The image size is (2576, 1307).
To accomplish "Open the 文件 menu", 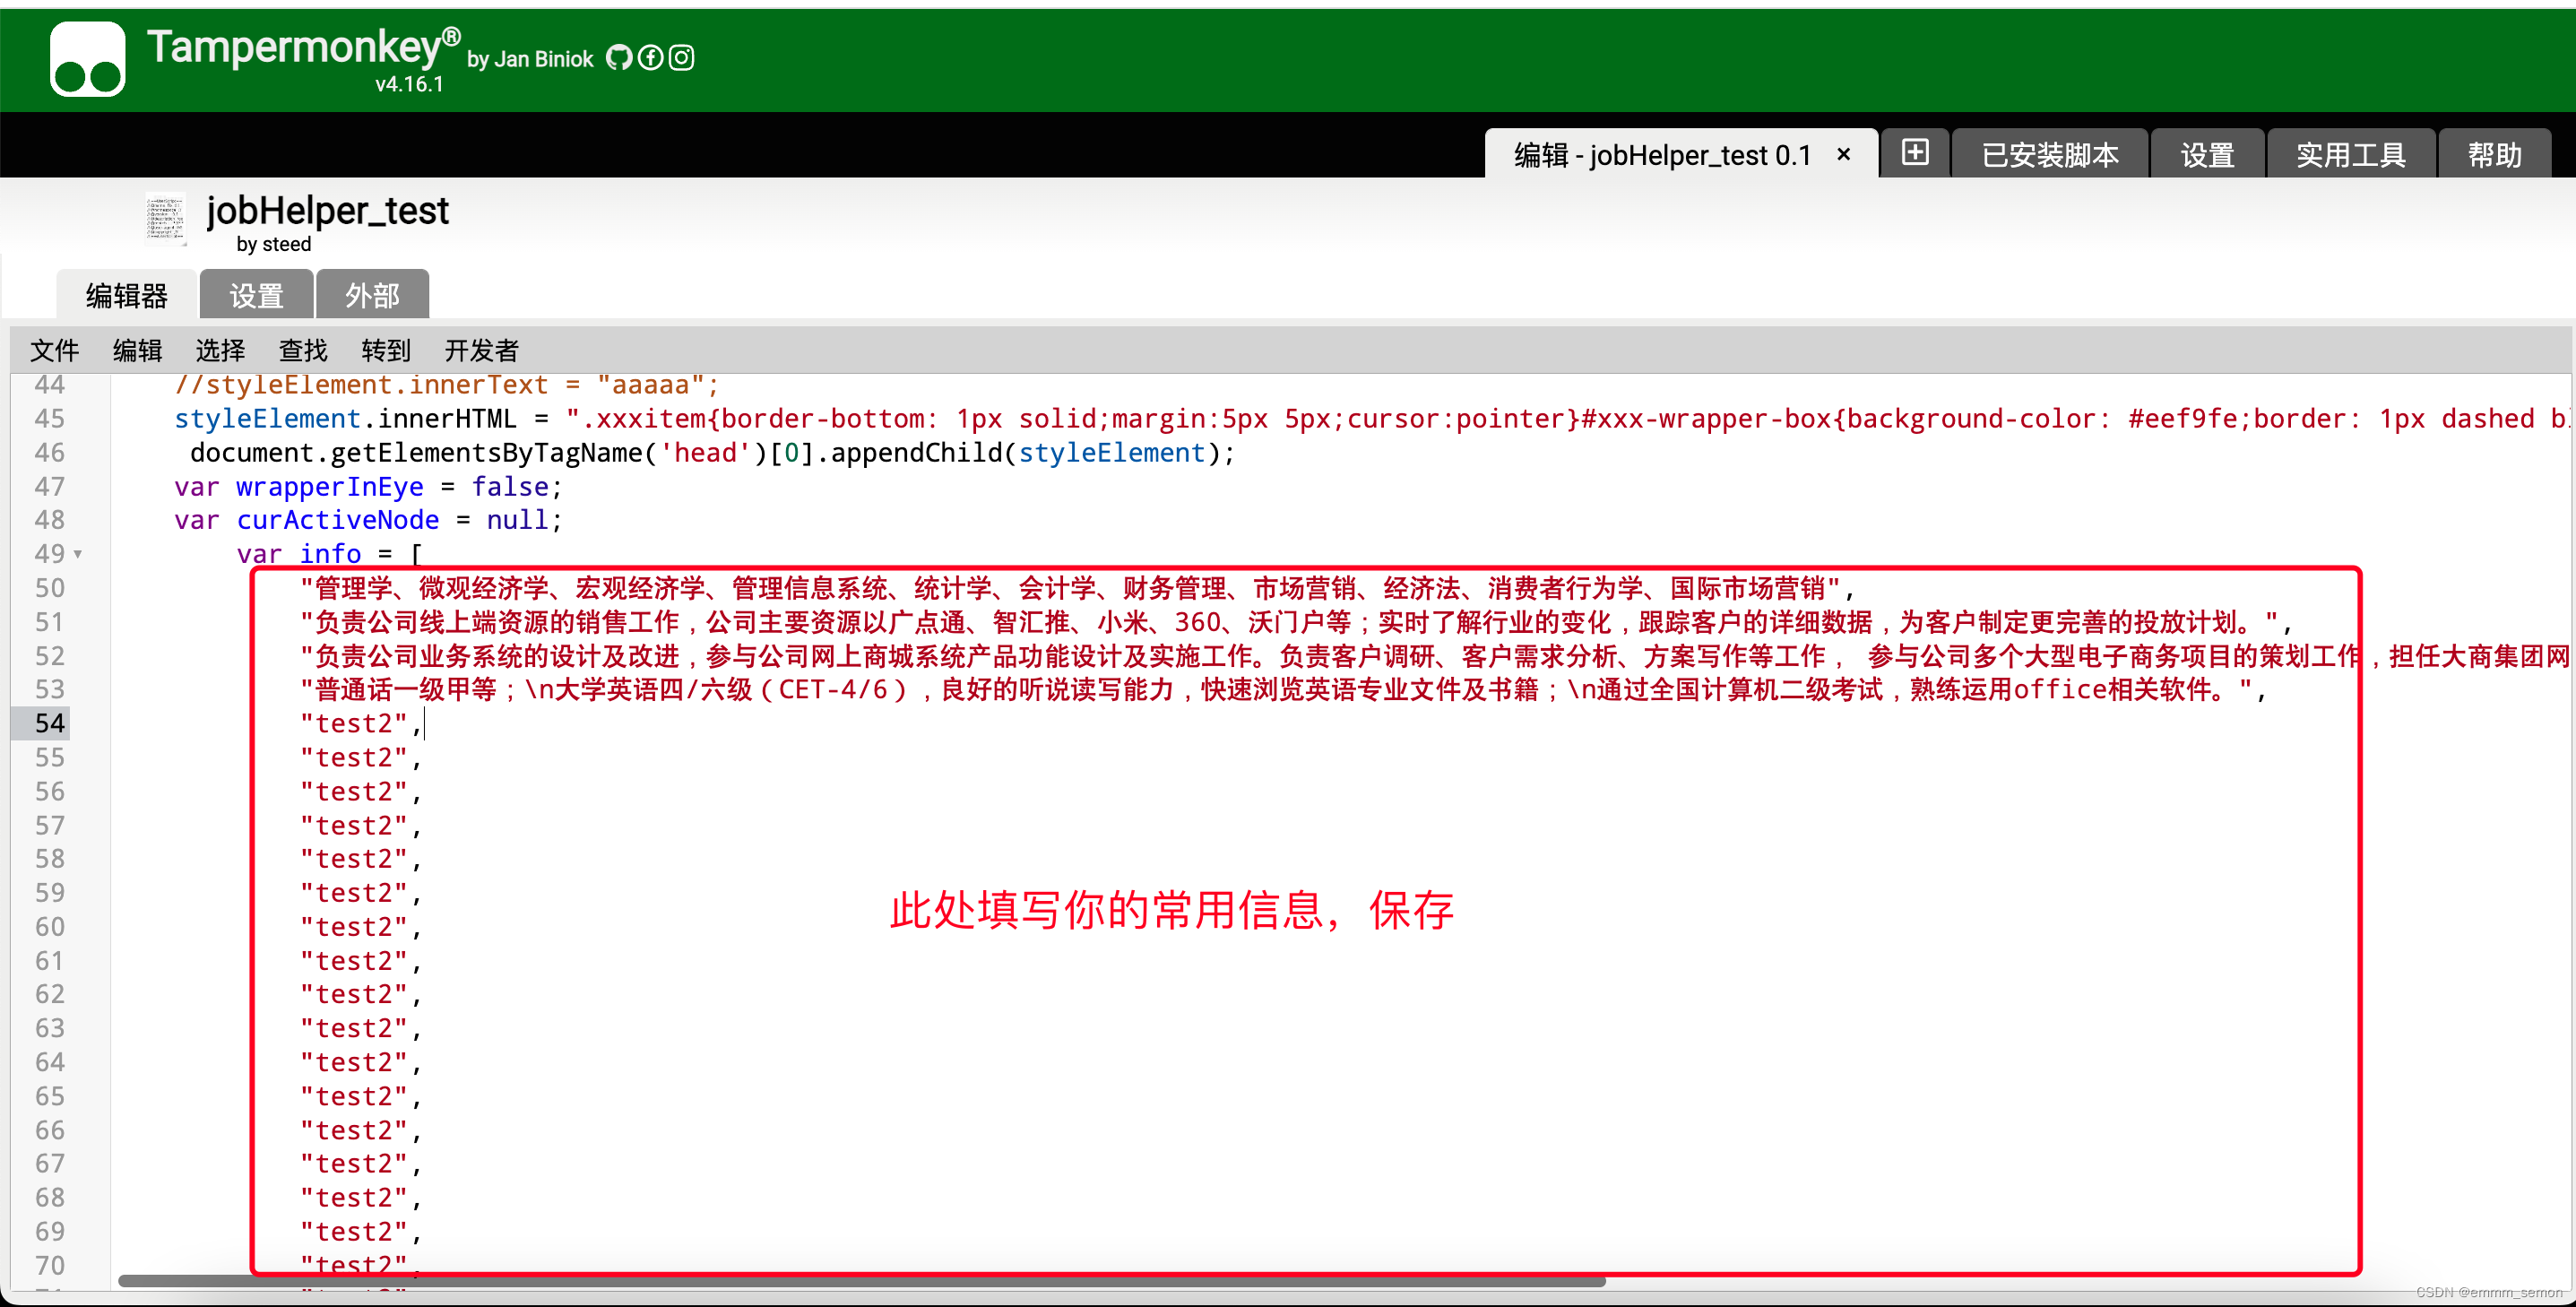I will coord(54,350).
